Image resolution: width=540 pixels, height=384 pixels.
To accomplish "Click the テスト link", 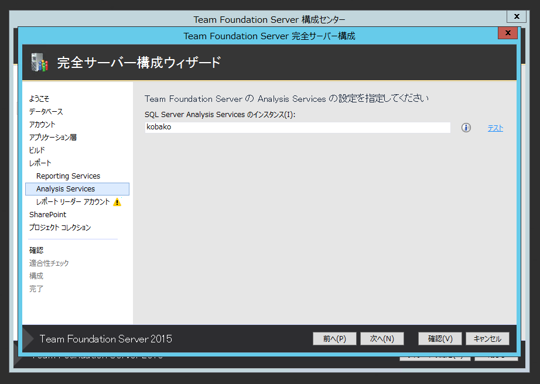I will click(495, 128).
